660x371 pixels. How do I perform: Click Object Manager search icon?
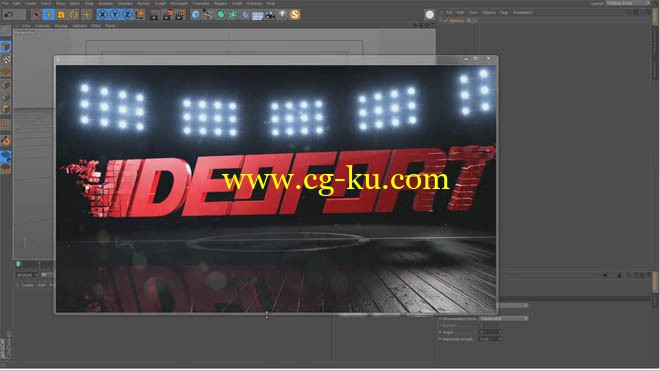pyautogui.click(x=629, y=13)
